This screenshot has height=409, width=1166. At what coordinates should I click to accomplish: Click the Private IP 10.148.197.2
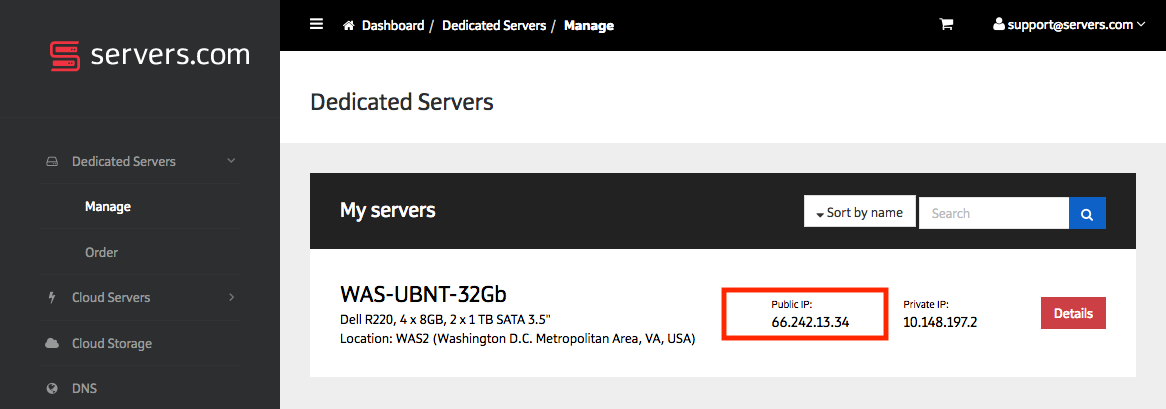click(940, 323)
